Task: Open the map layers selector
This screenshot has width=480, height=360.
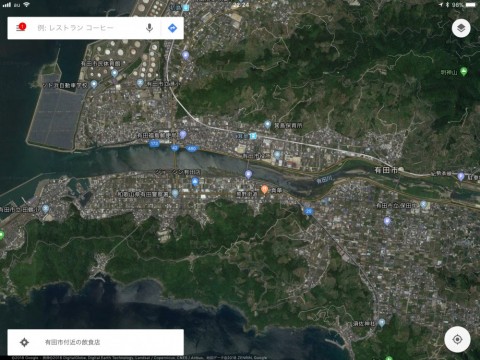Action: (461, 28)
